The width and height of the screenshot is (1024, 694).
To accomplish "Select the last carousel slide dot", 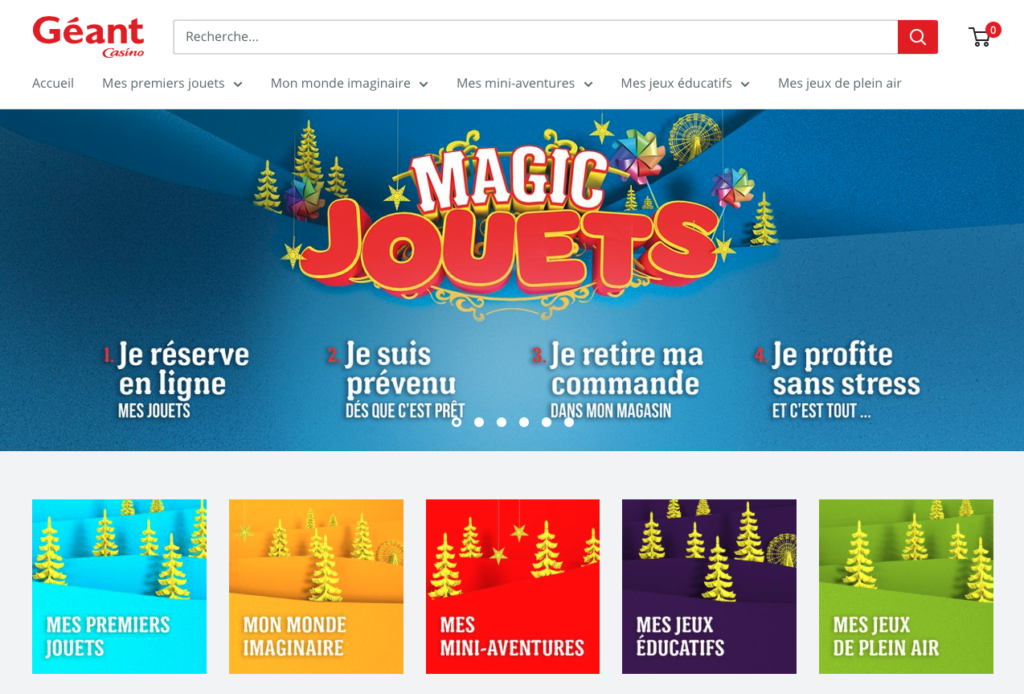I will [569, 422].
